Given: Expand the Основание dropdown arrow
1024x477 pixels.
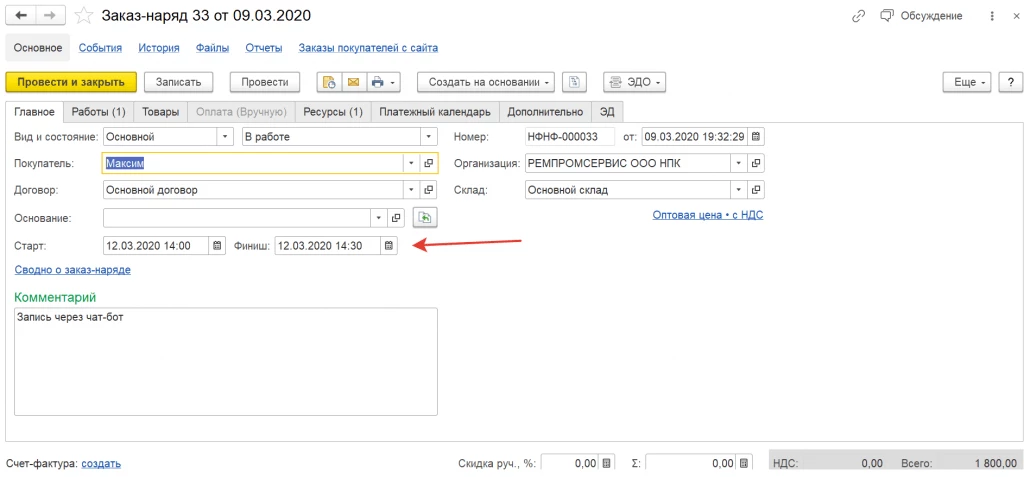Looking at the screenshot, I should [380, 218].
